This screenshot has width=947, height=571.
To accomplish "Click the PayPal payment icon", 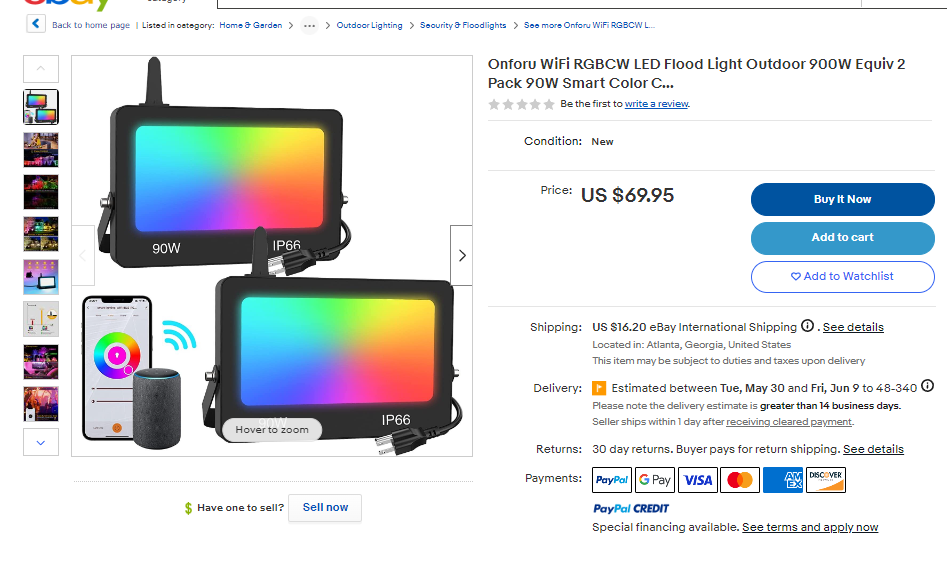I will (612, 480).
